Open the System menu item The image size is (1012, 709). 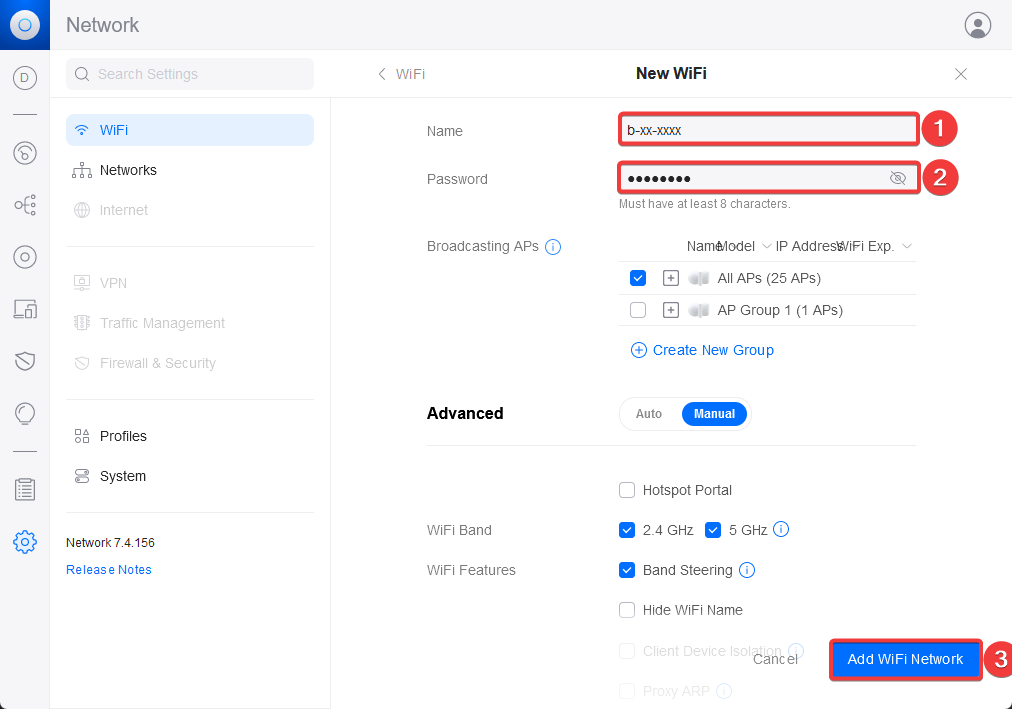coord(190,476)
